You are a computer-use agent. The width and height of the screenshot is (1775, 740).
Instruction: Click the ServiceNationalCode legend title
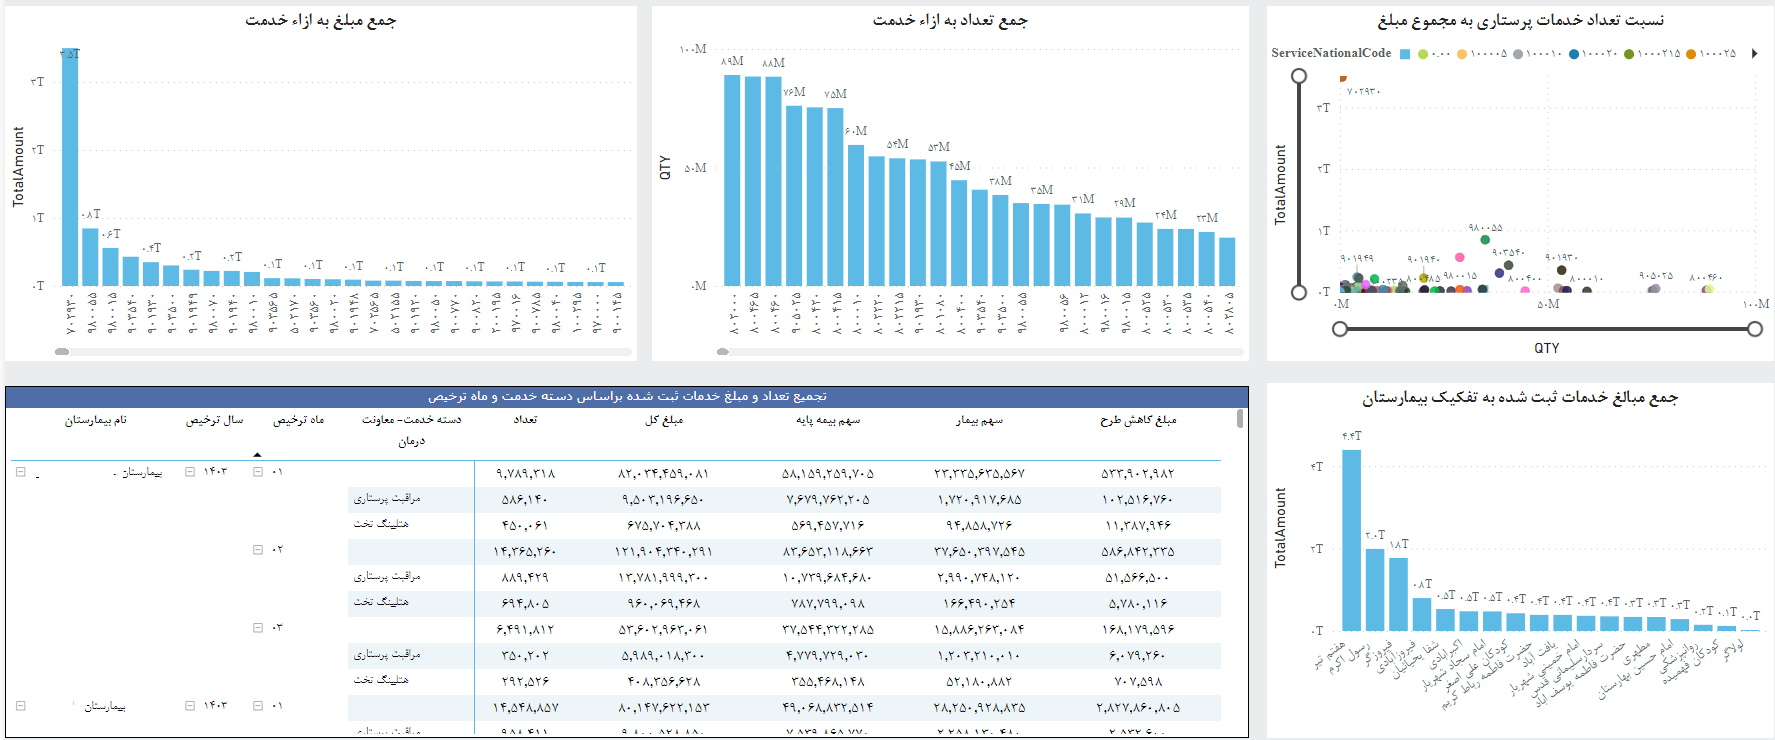(x=1331, y=54)
